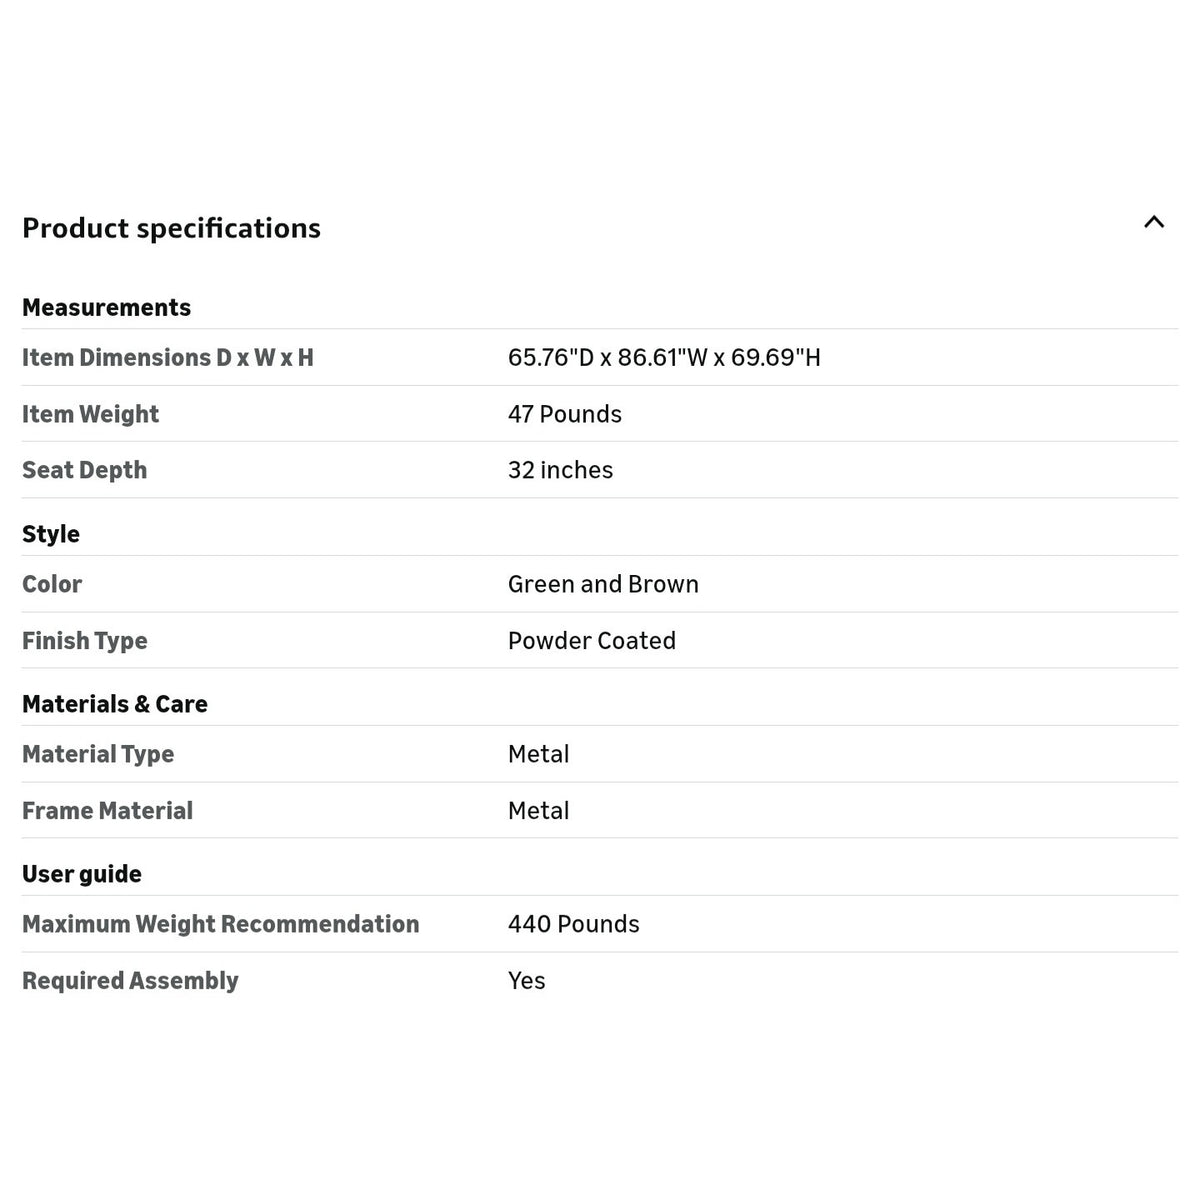Click the User guide section header

[82, 874]
